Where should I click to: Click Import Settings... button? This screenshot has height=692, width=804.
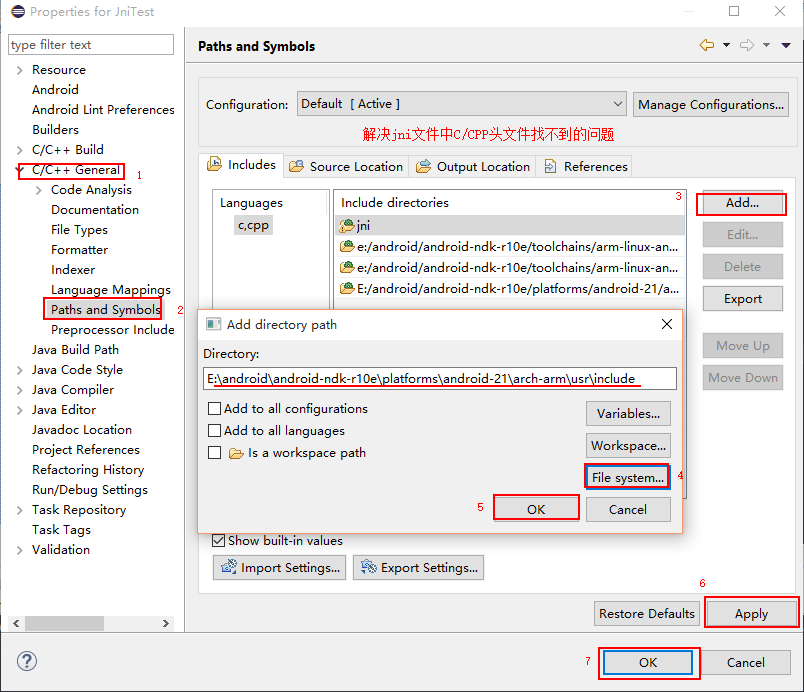click(x=279, y=567)
